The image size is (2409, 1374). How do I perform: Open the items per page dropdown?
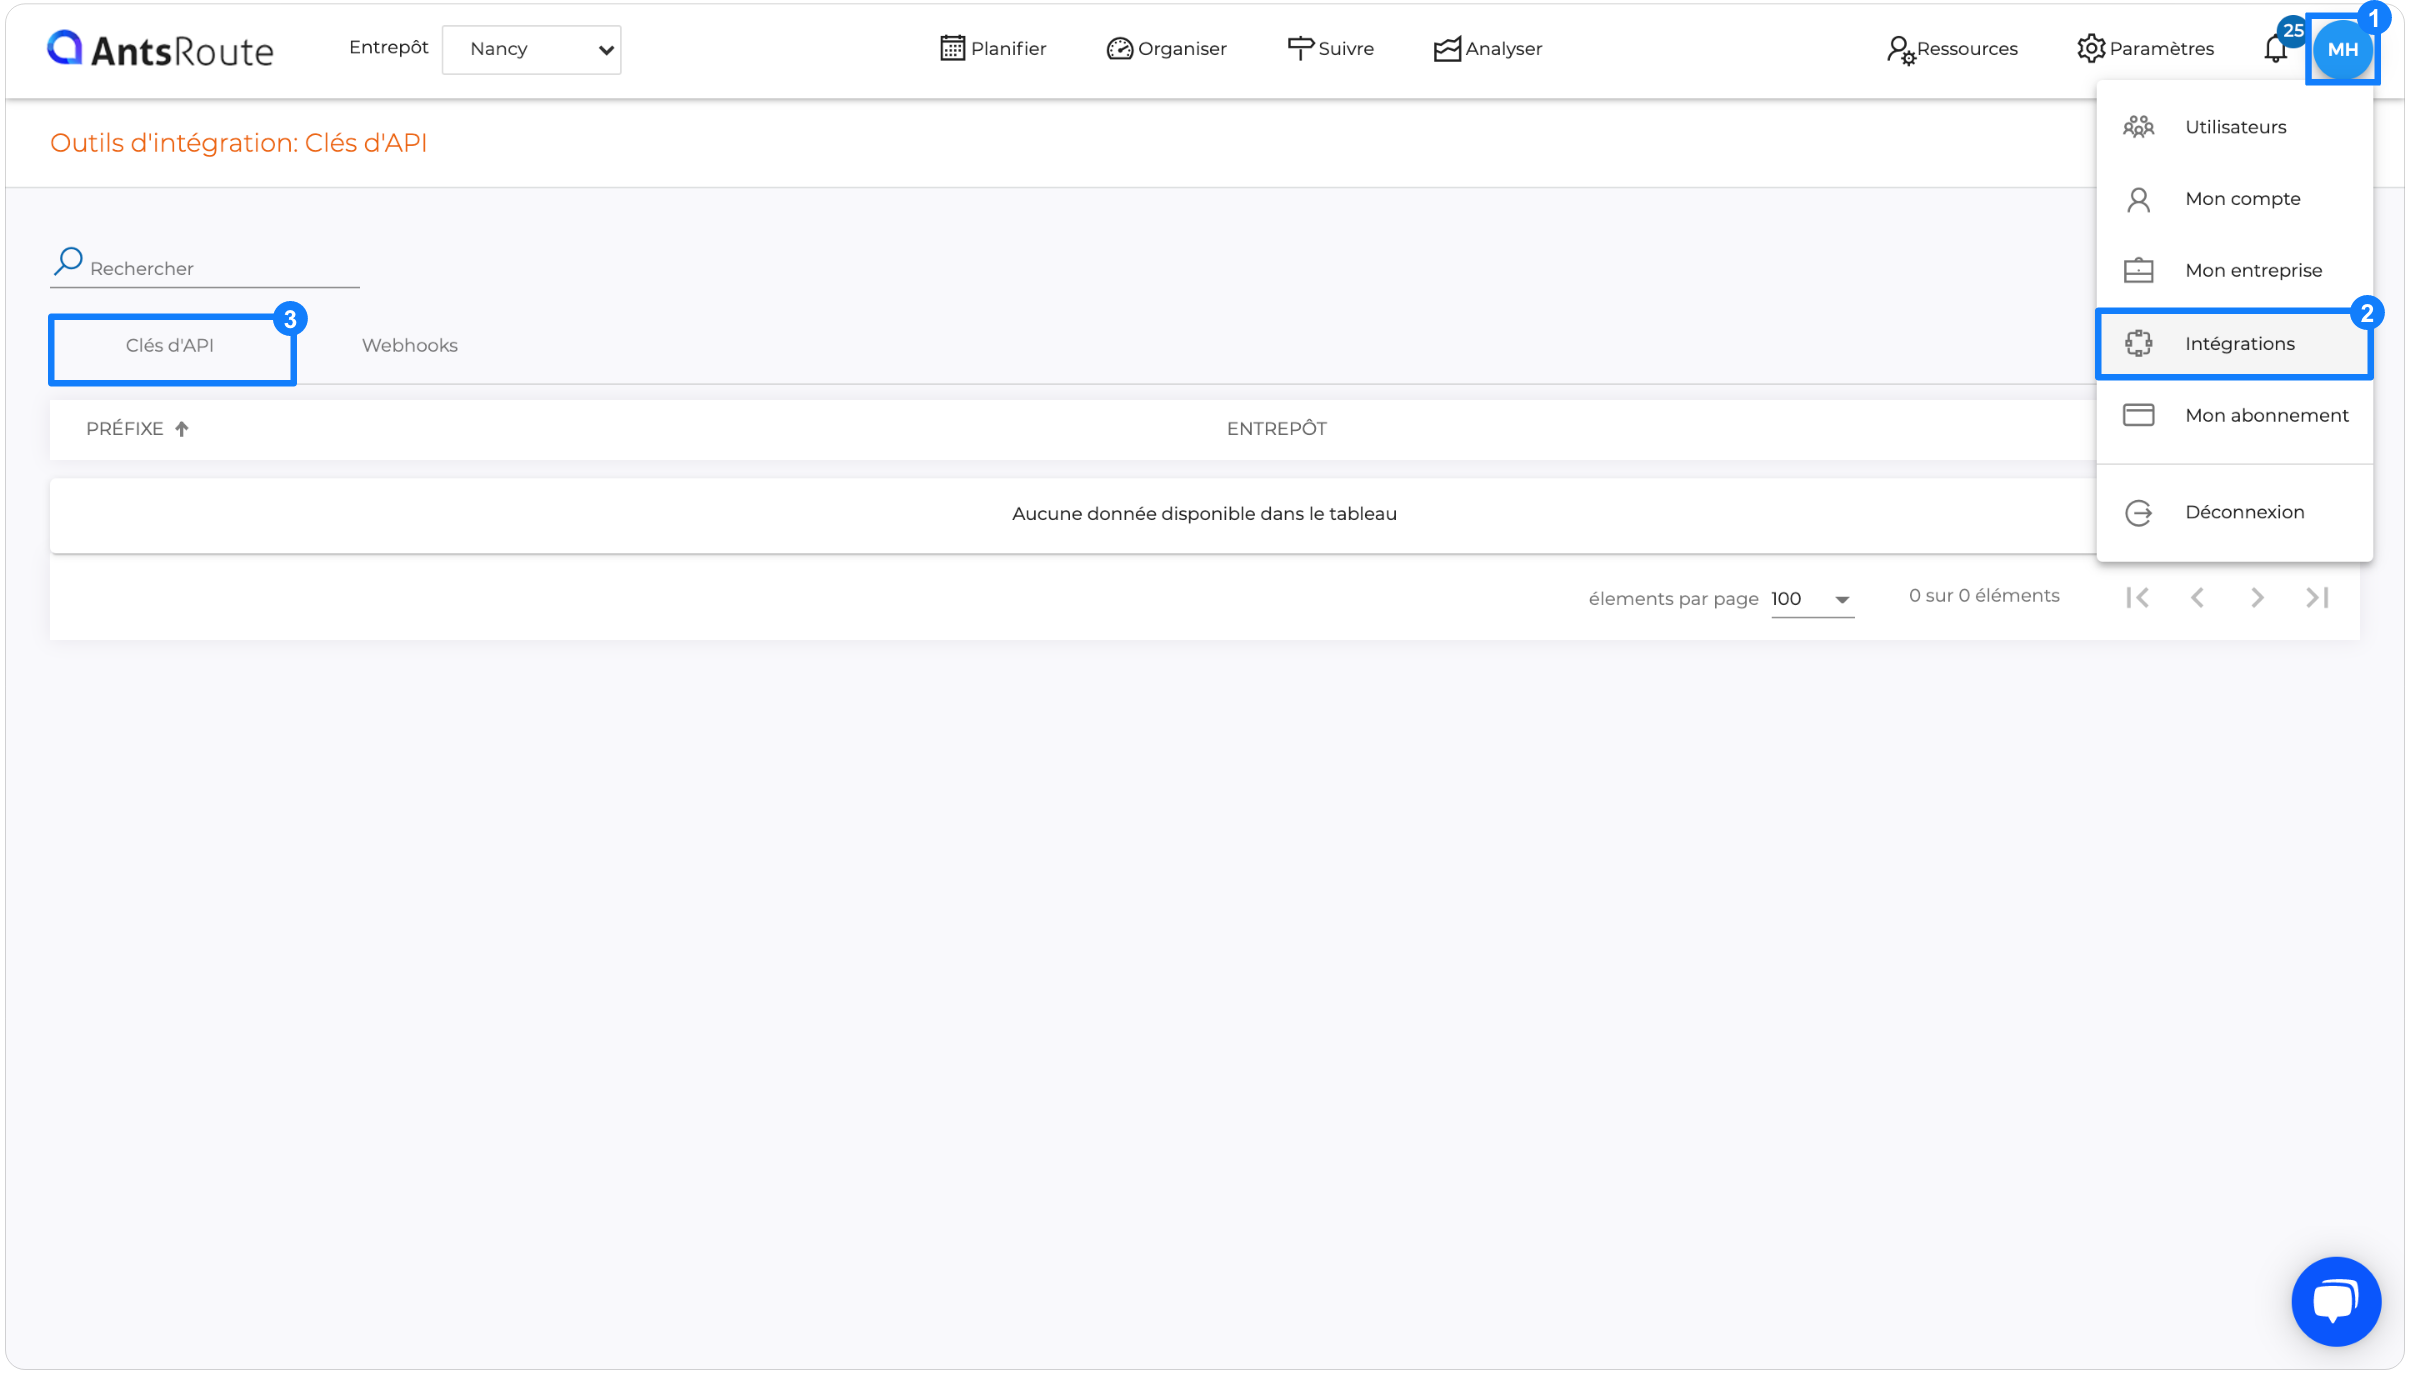coord(1811,599)
